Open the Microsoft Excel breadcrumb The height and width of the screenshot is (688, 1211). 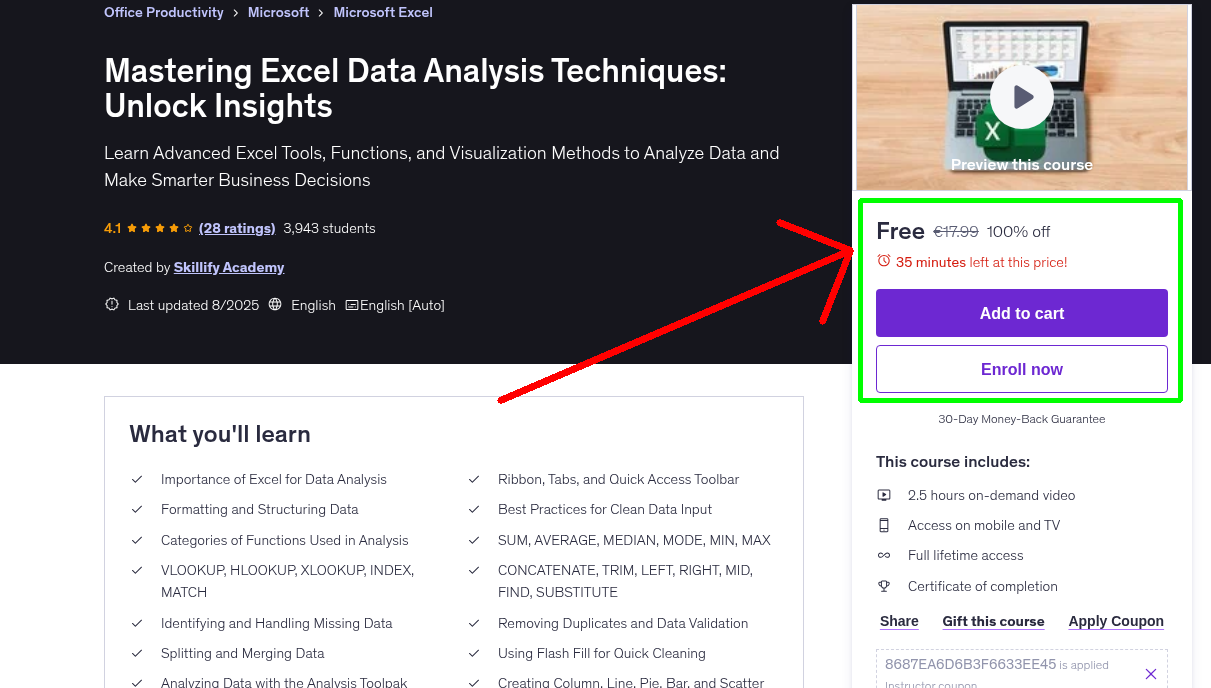(x=383, y=12)
